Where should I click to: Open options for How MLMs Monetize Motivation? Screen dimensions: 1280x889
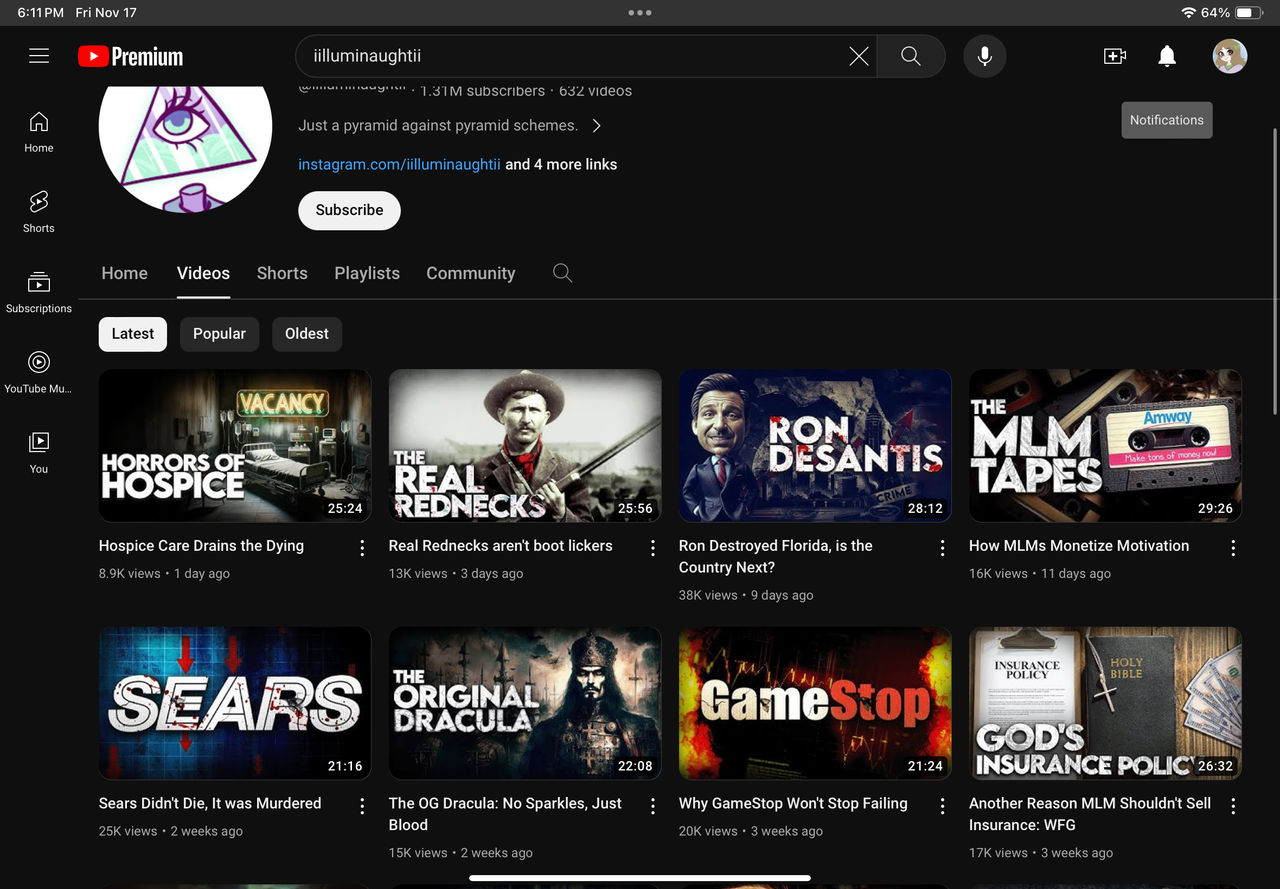click(1233, 548)
